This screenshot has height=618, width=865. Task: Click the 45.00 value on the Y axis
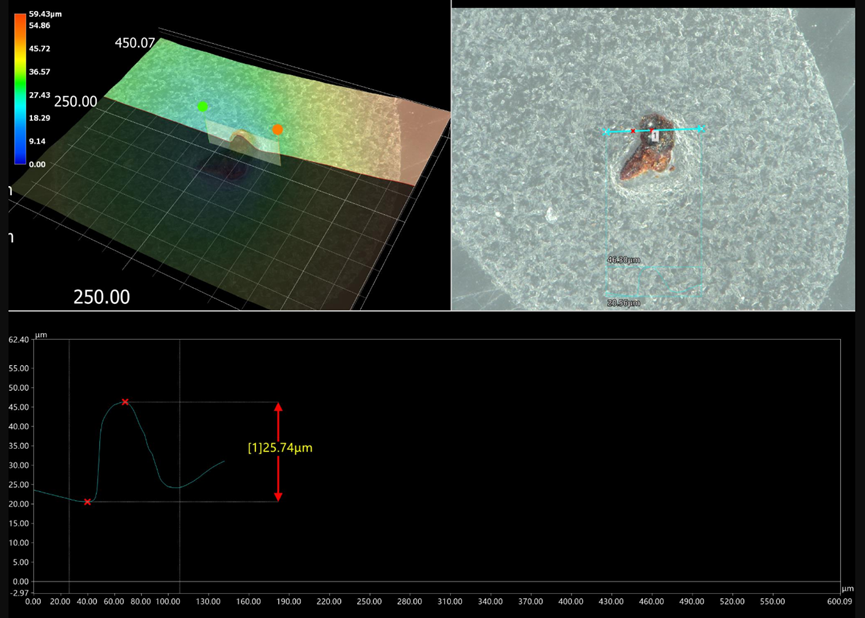20,407
